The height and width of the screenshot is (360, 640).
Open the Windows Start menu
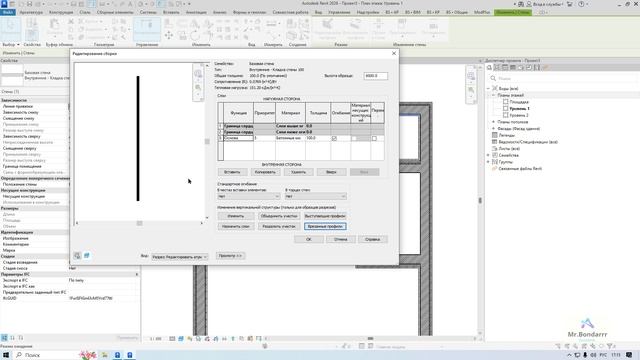tap(6, 355)
